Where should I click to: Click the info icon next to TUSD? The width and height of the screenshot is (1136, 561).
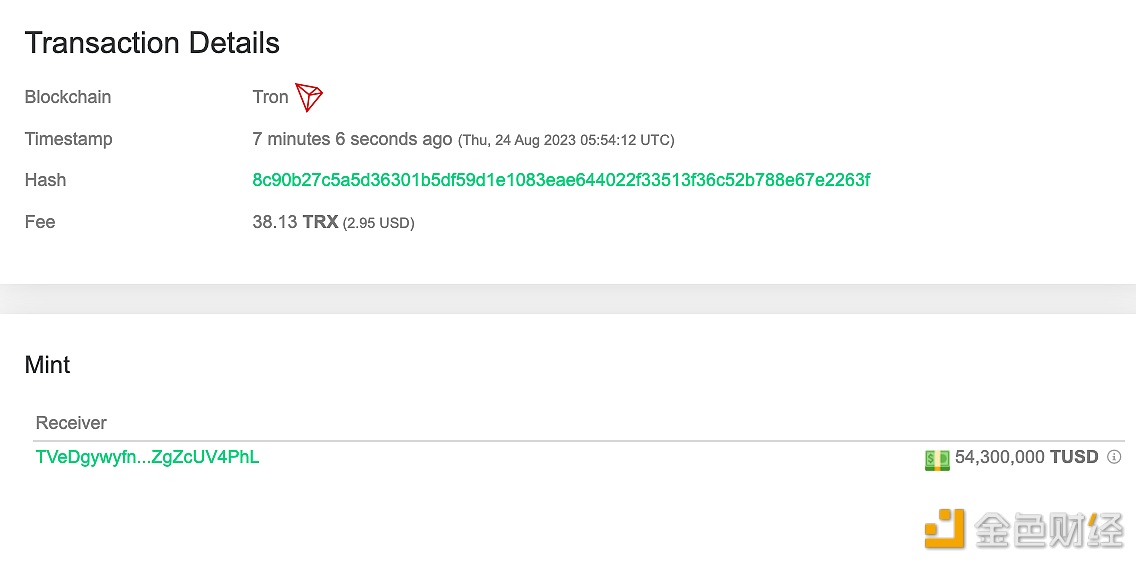click(1114, 457)
